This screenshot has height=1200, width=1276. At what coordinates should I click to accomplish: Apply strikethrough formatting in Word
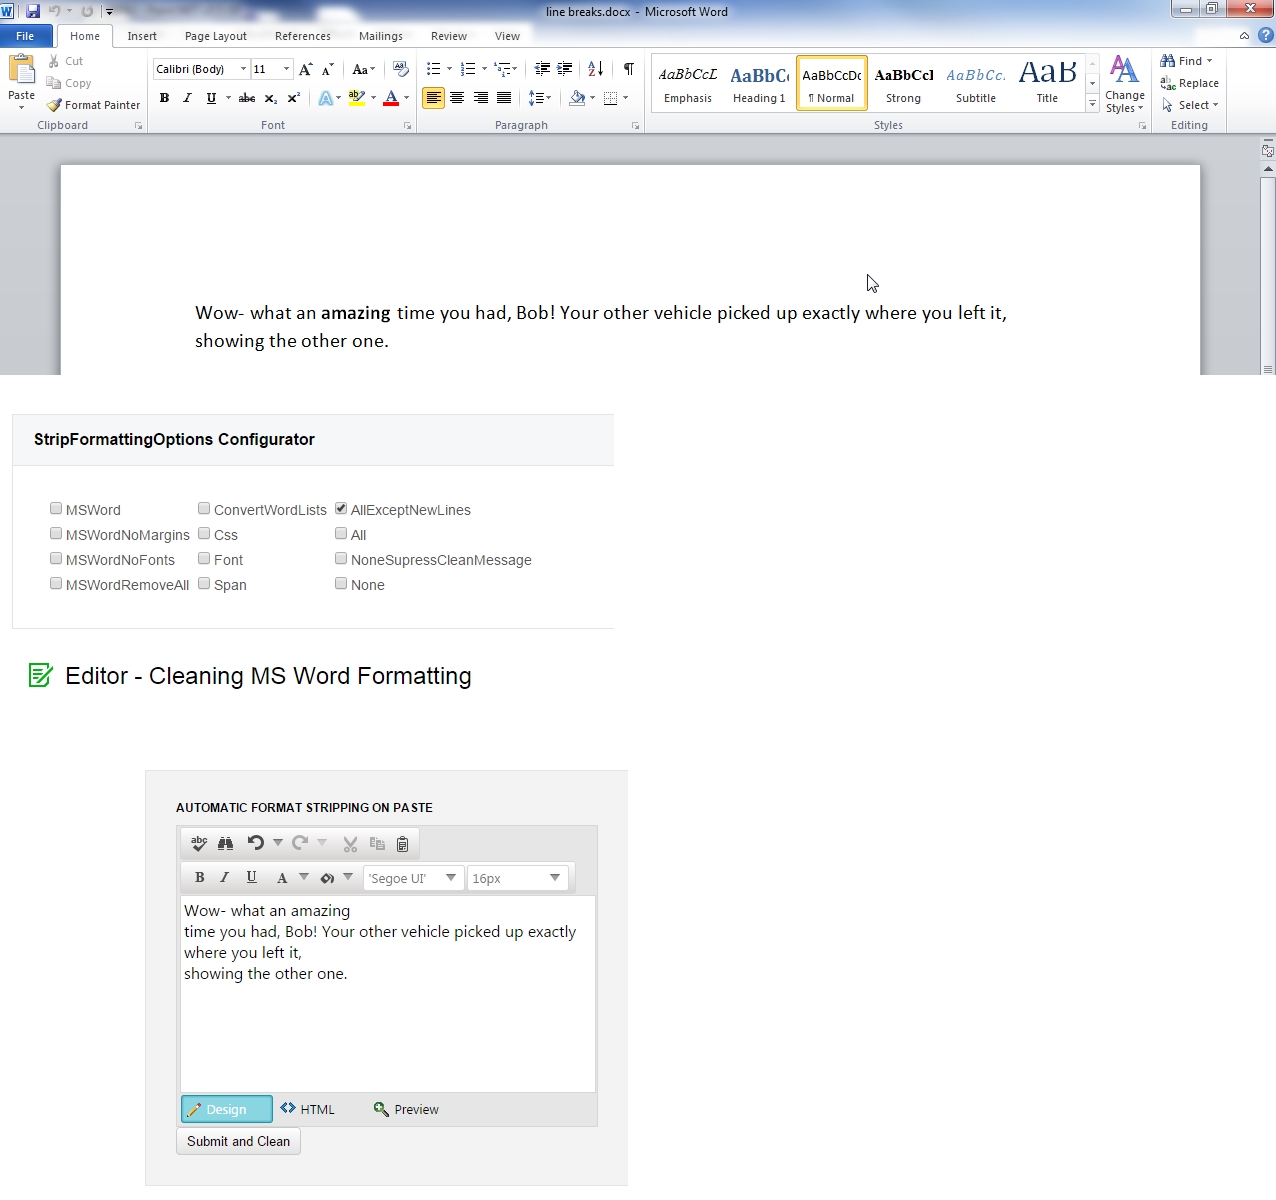pos(247,98)
